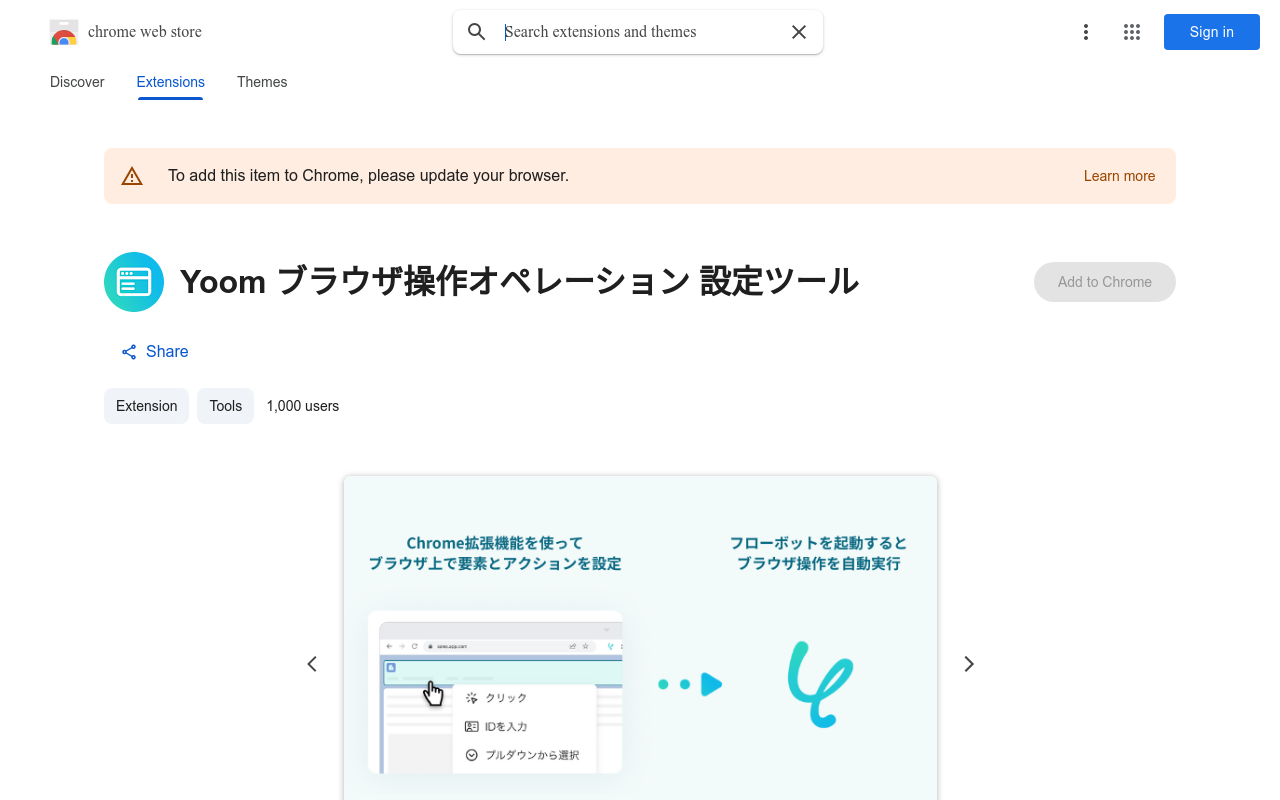Advance the carousel with the right arrow
The image size is (1280, 800).
[x=968, y=663]
